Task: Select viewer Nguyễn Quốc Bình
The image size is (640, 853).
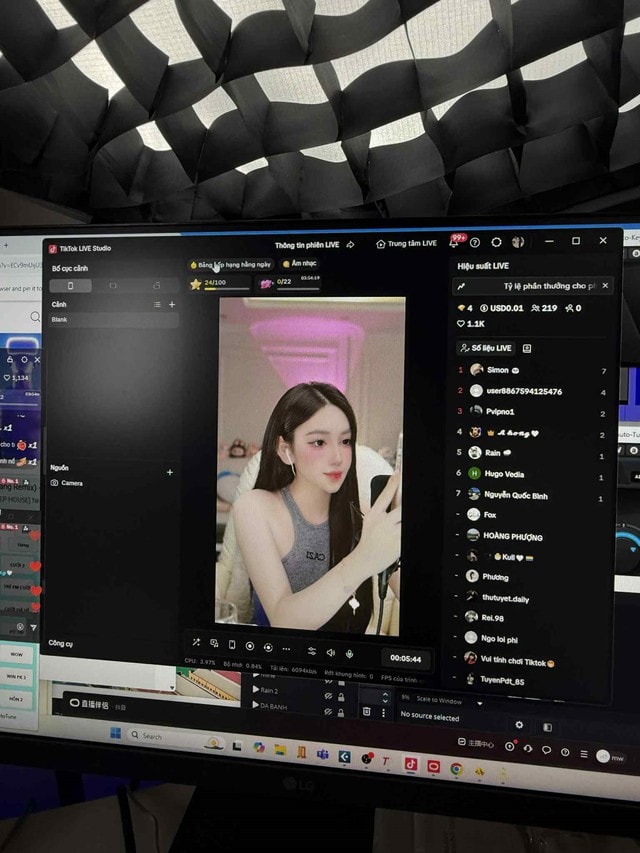Action: pyautogui.click(x=531, y=495)
